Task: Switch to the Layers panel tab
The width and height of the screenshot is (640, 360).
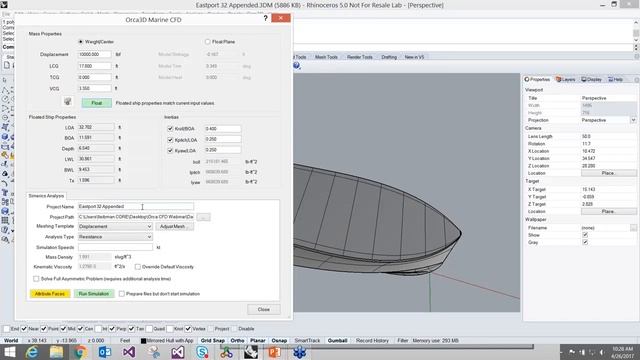Action: coord(566,79)
